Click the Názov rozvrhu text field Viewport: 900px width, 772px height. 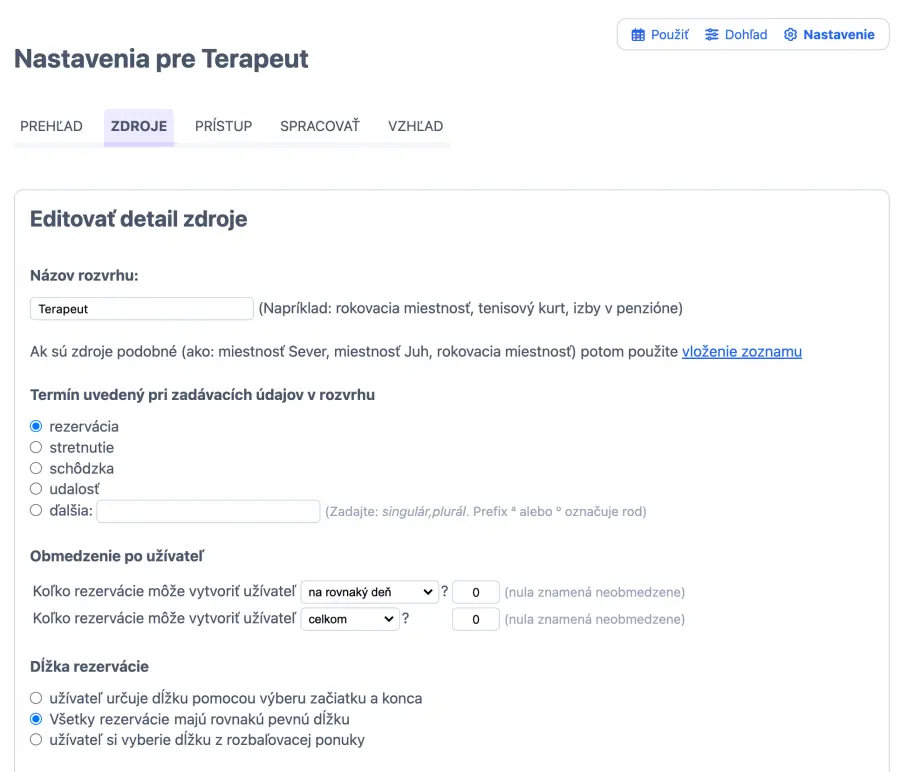[x=142, y=309]
